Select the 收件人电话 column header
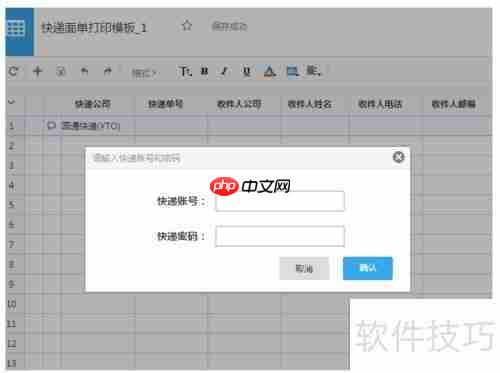Screen dimensions: 500x373 380,104
